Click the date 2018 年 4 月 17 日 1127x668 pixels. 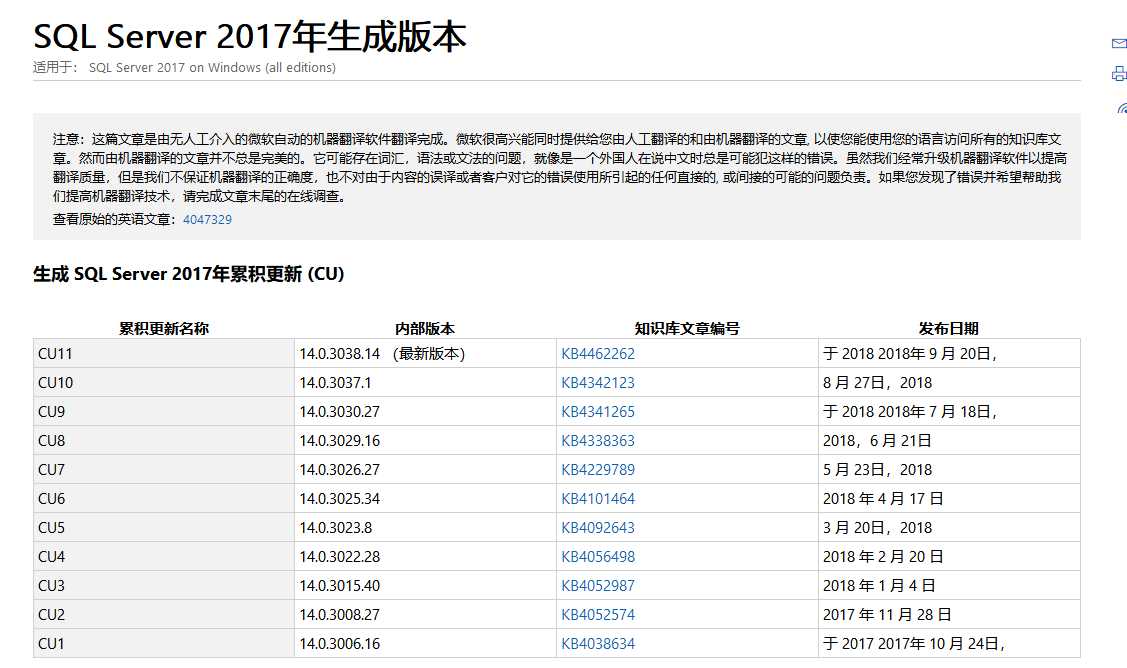883,499
